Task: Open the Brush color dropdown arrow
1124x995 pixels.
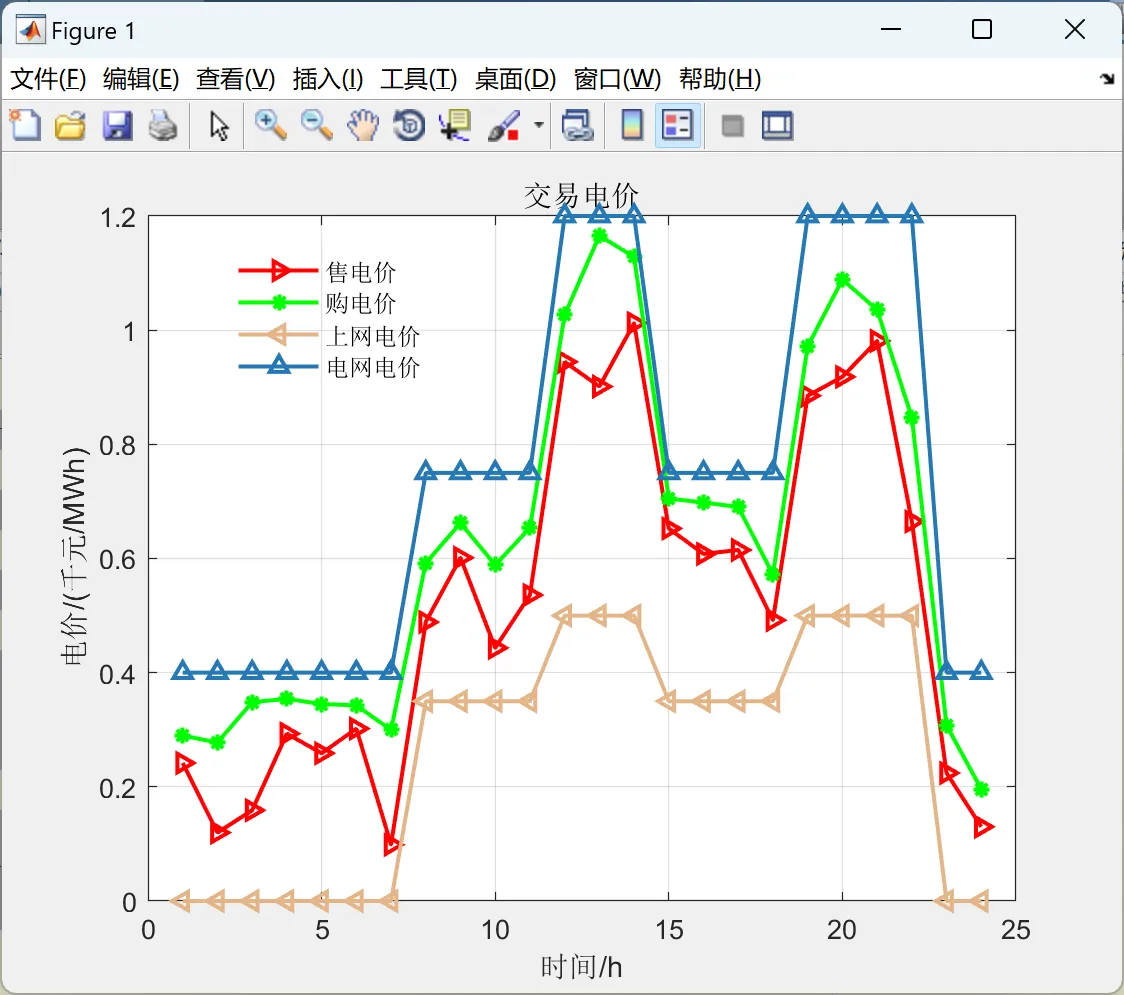Action: 538,125
